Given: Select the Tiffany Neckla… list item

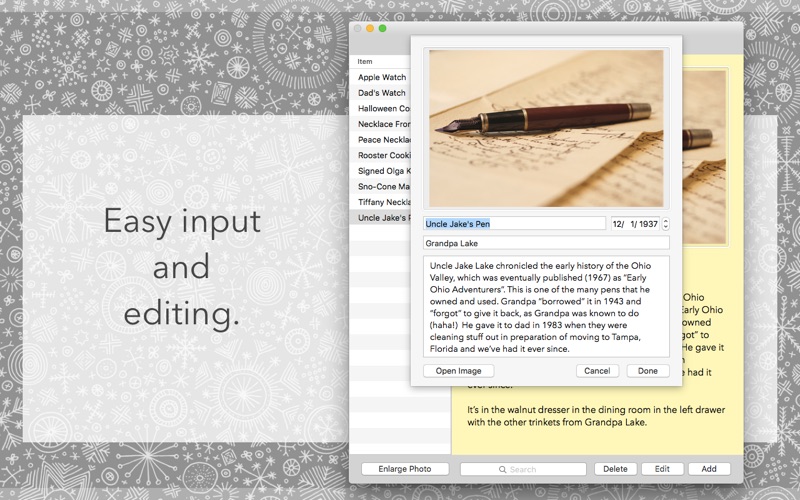Looking at the screenshot, I should (x=380, y=202).
